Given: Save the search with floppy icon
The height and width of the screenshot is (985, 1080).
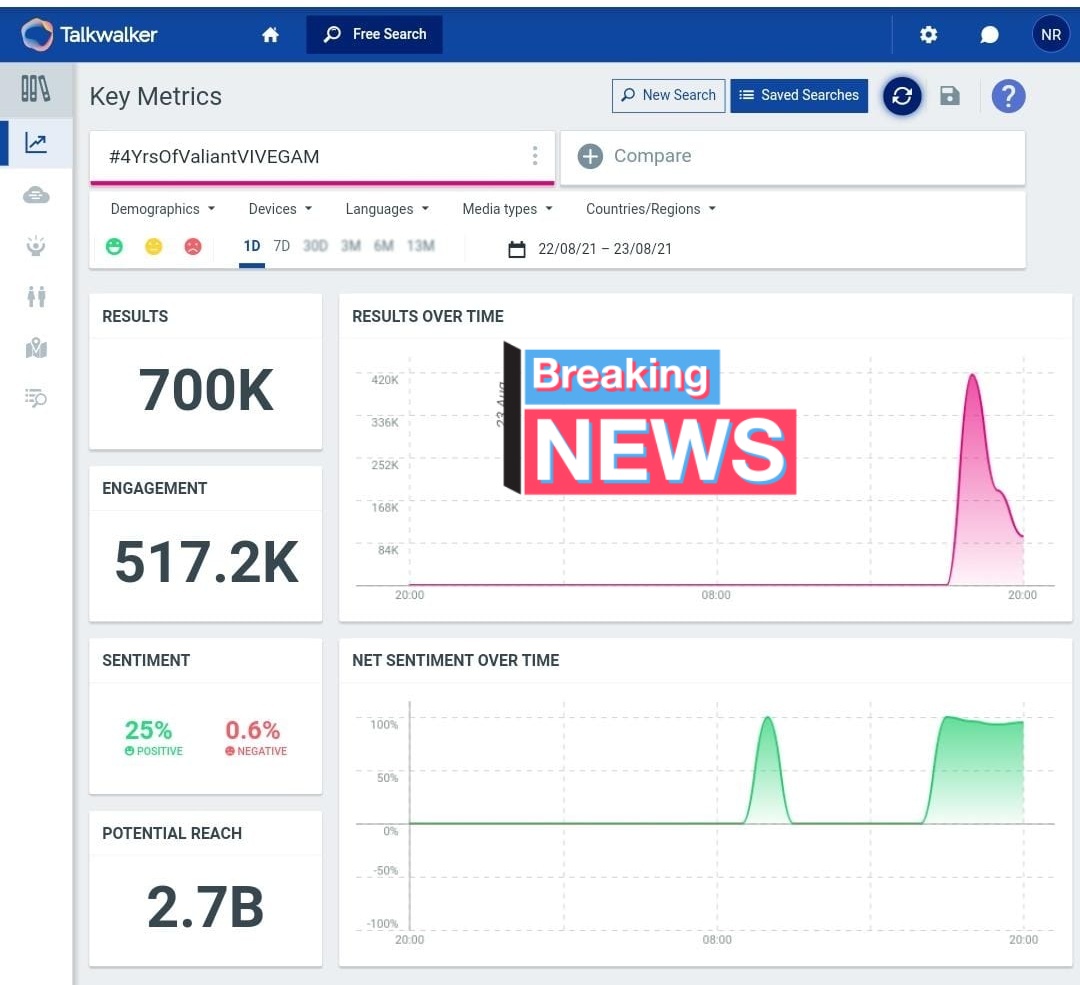Looking at the screenshot, I should coord(950,96).
